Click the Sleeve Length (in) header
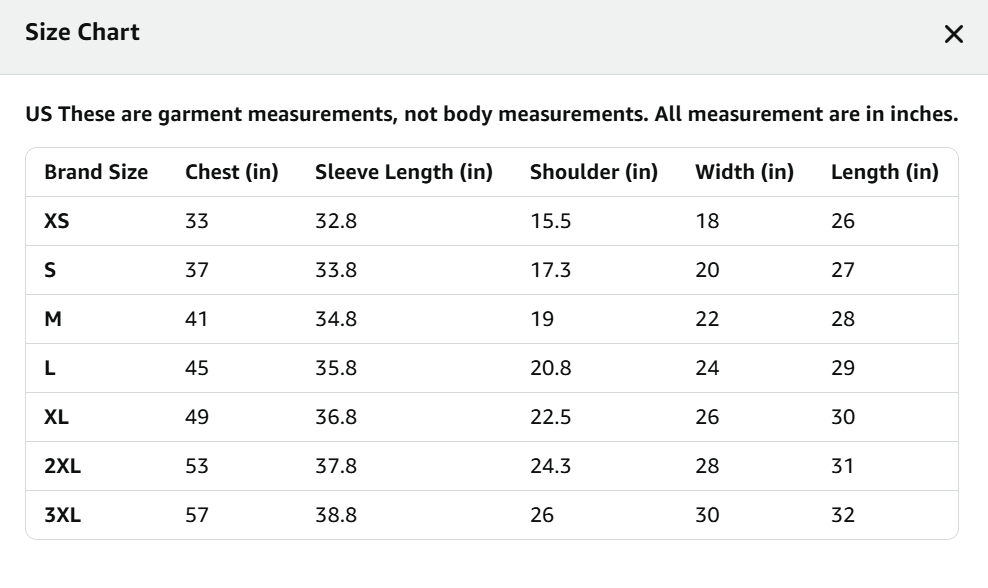The height and width of the screenshot is (588, 988). pos(404,172)
